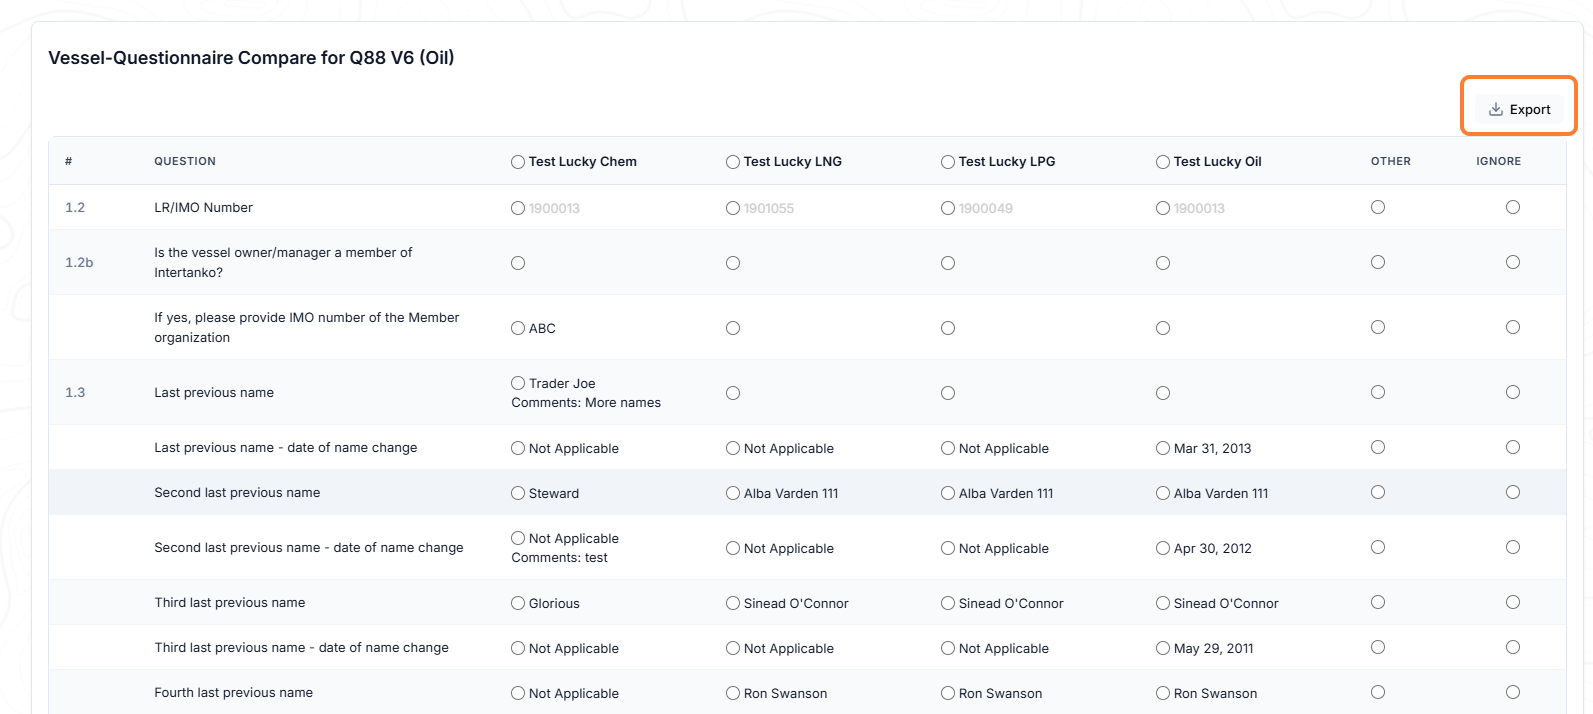Image resolution: width=1593 pixels, height=714 pixels.
Task: Click question number 1.3 link
Action: [75, 393]
